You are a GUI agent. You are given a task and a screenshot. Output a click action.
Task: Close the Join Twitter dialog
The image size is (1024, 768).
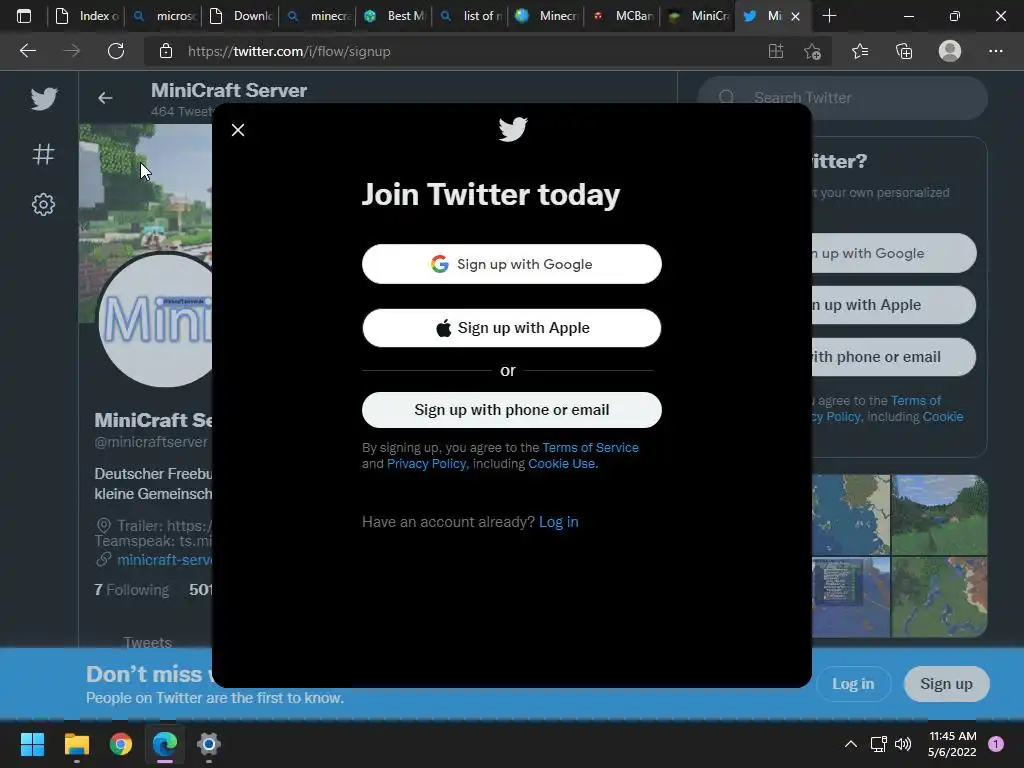click(x=238, y=130)
